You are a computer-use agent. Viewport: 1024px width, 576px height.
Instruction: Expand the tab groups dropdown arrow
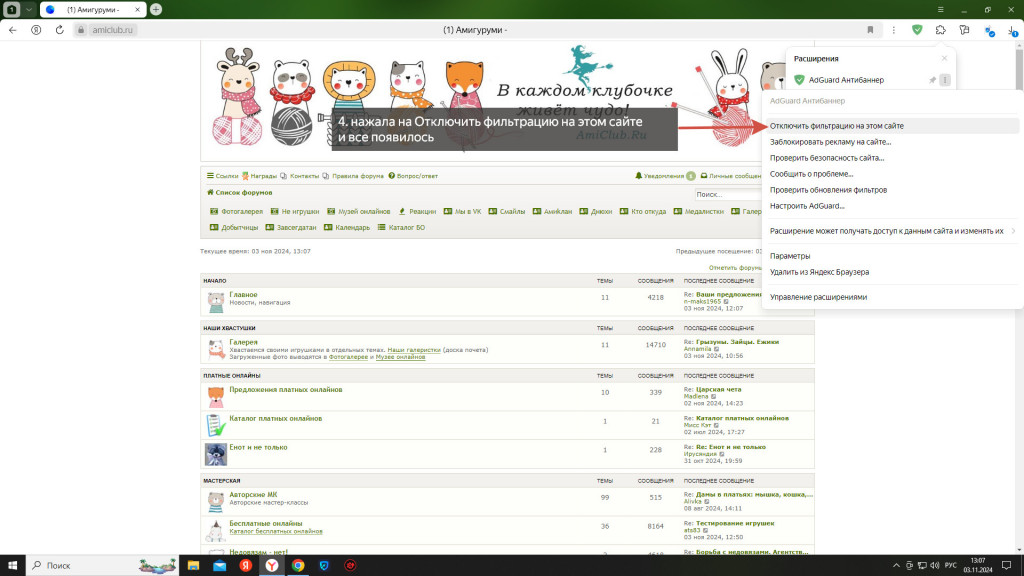click(29, 9)
